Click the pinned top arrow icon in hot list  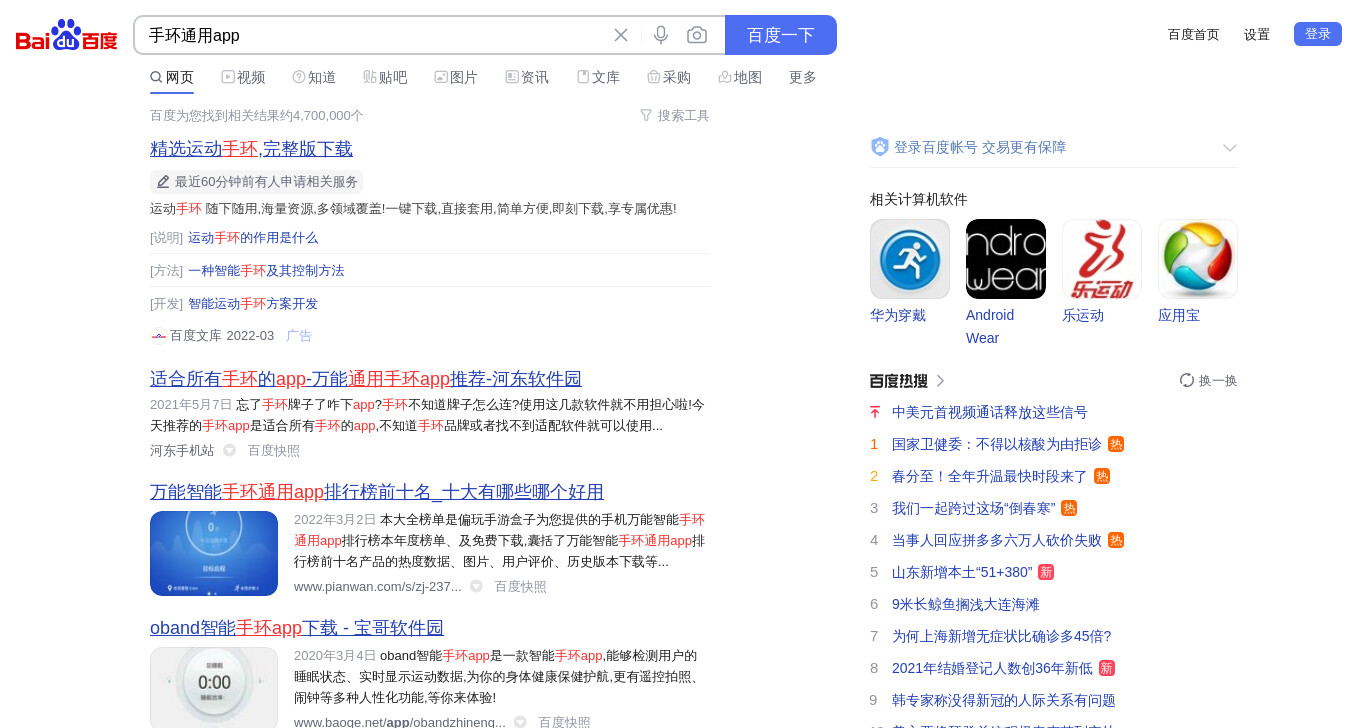[x=875, y=412]
